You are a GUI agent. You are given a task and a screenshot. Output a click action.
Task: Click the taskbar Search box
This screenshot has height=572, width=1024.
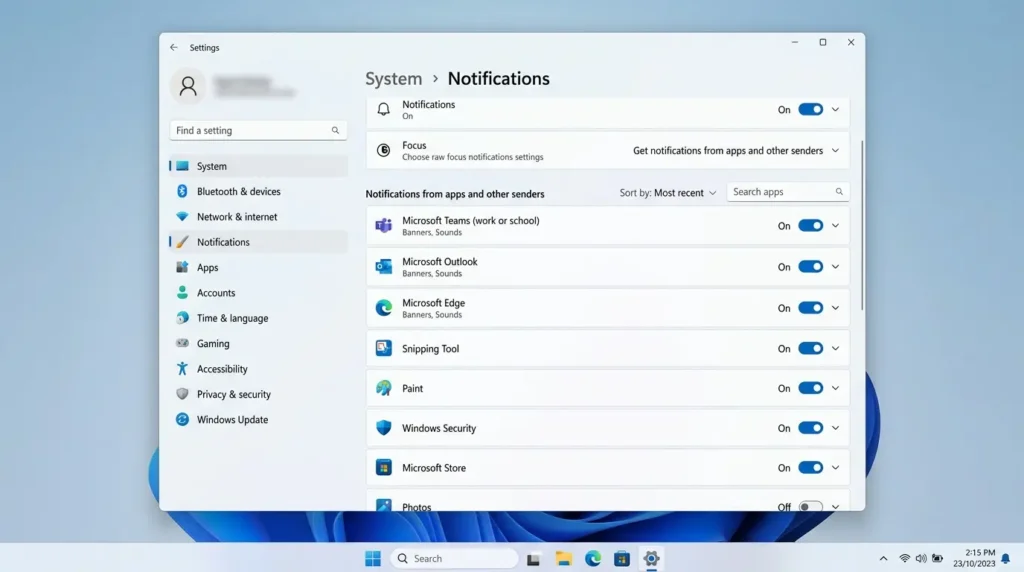point(455,558)
